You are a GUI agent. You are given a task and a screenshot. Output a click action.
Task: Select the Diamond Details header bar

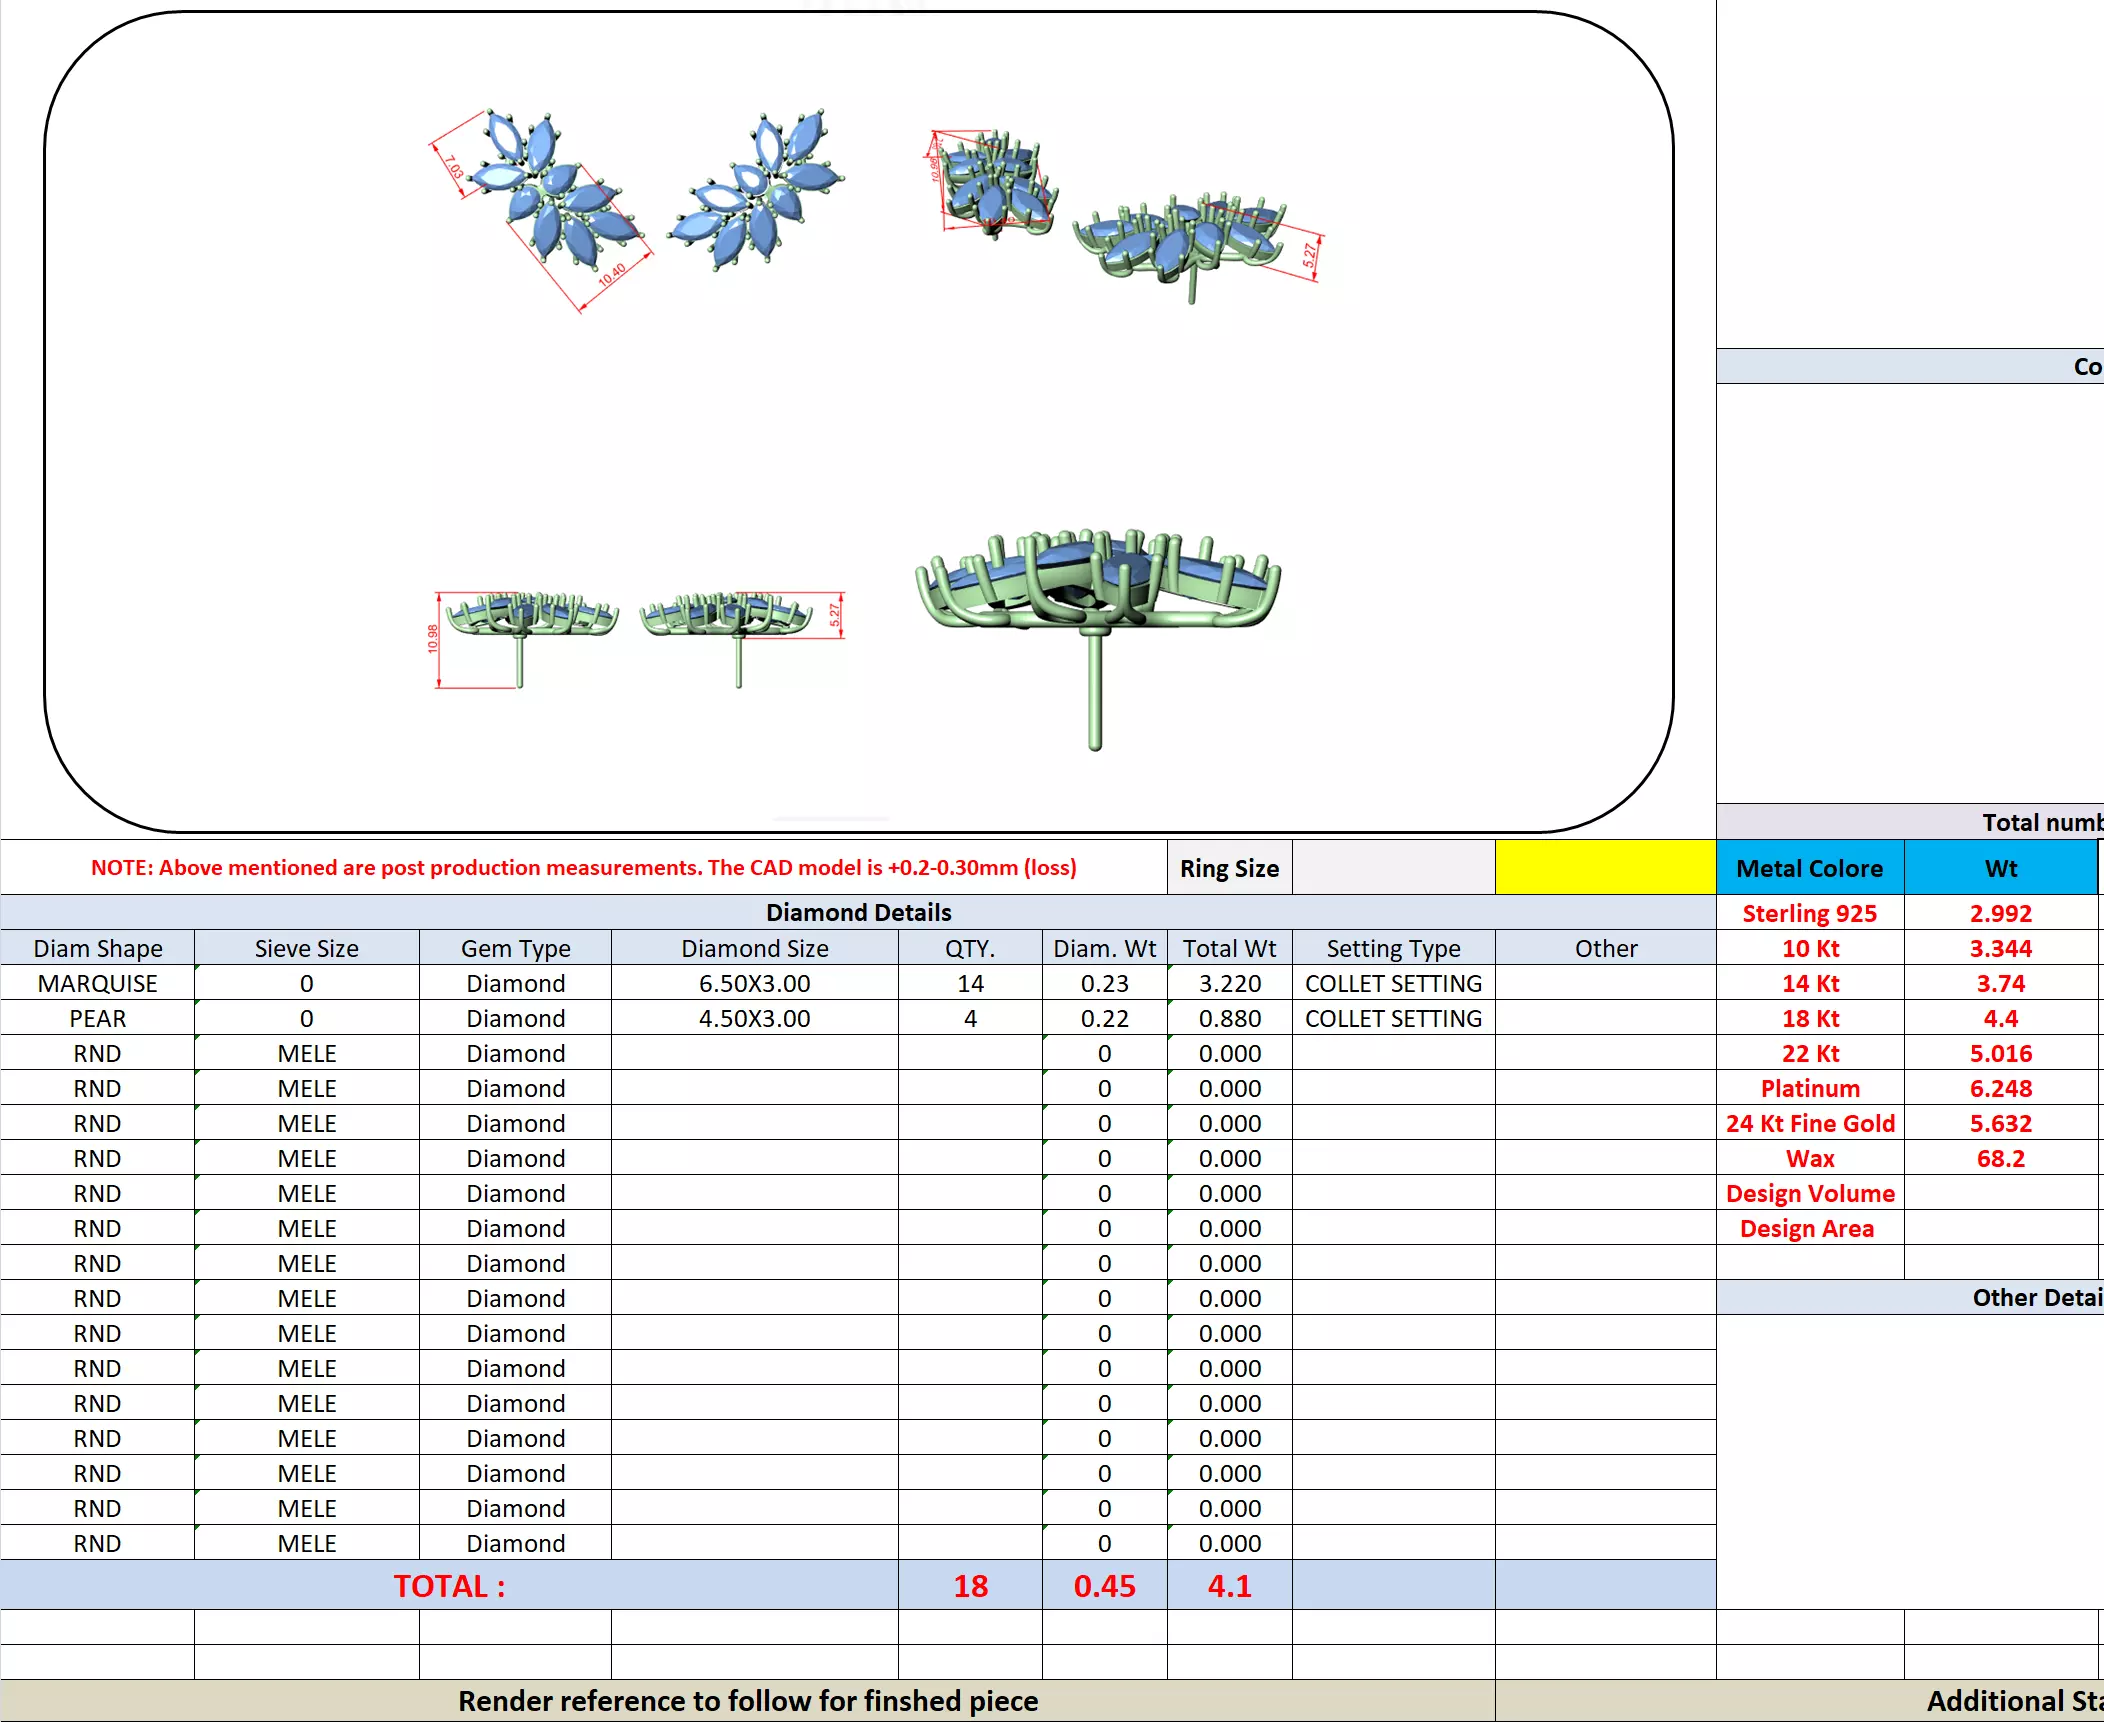(858, 912)
